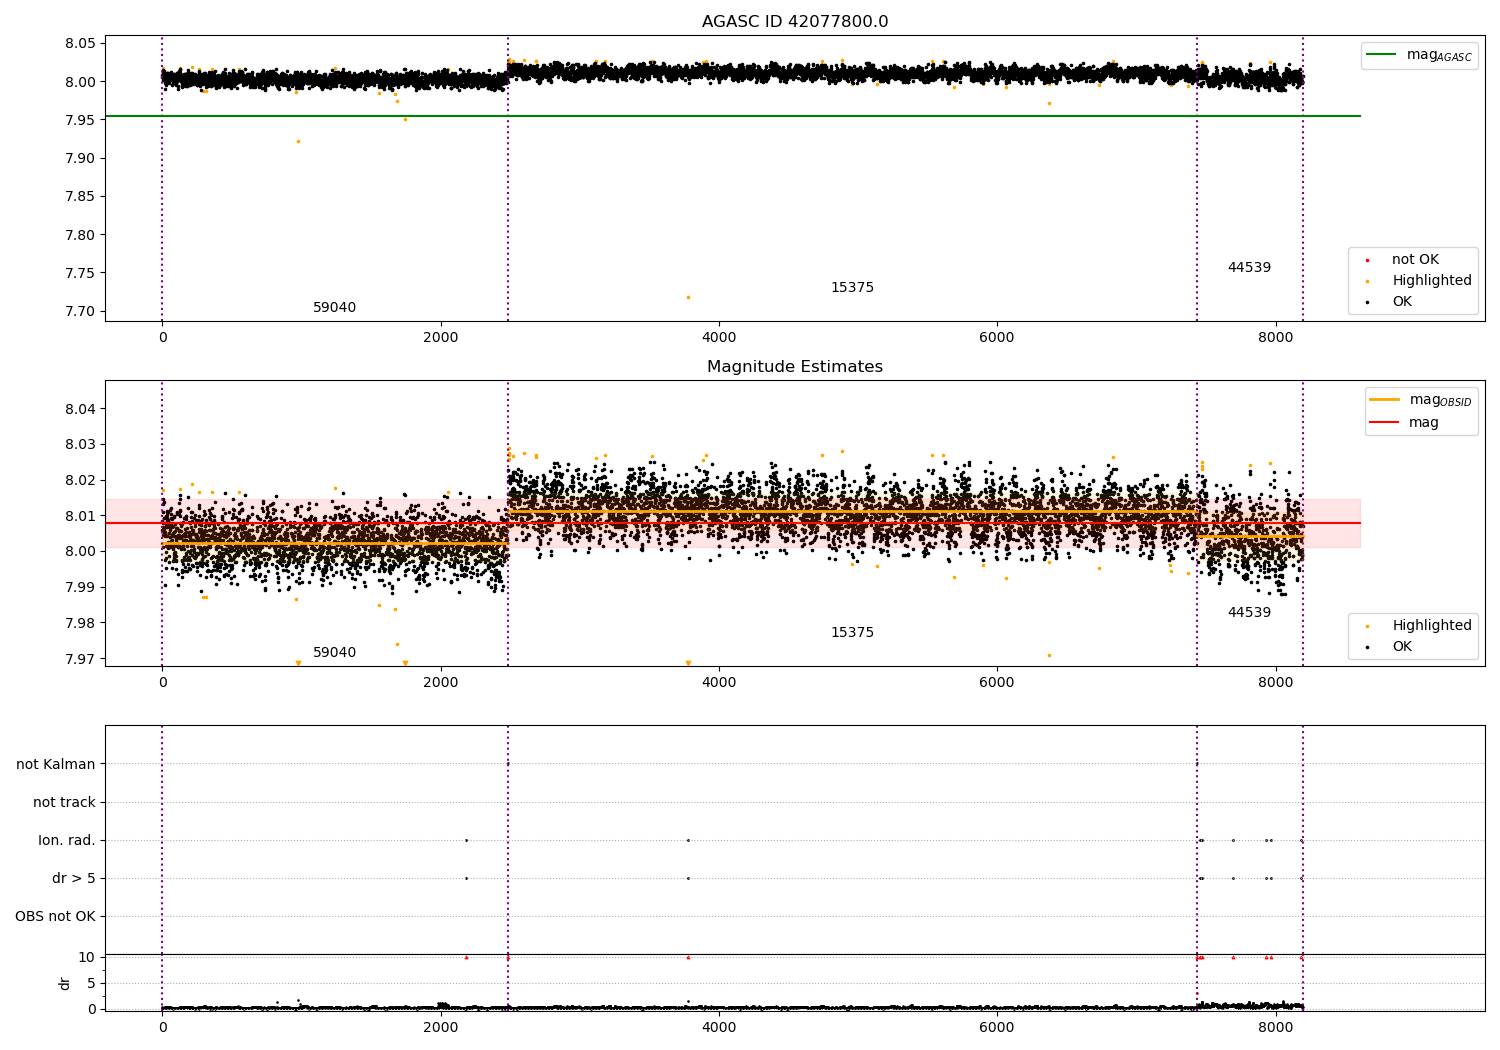Click the 7.85 y-axis tick label
Viewport: 1500px width, 1050px height.
82,197
